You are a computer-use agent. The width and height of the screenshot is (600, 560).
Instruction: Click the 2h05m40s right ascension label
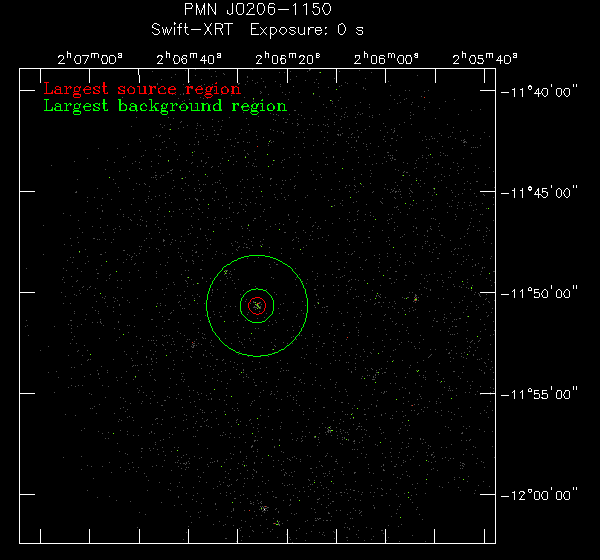pyautogui.click(x=484, y=59)
